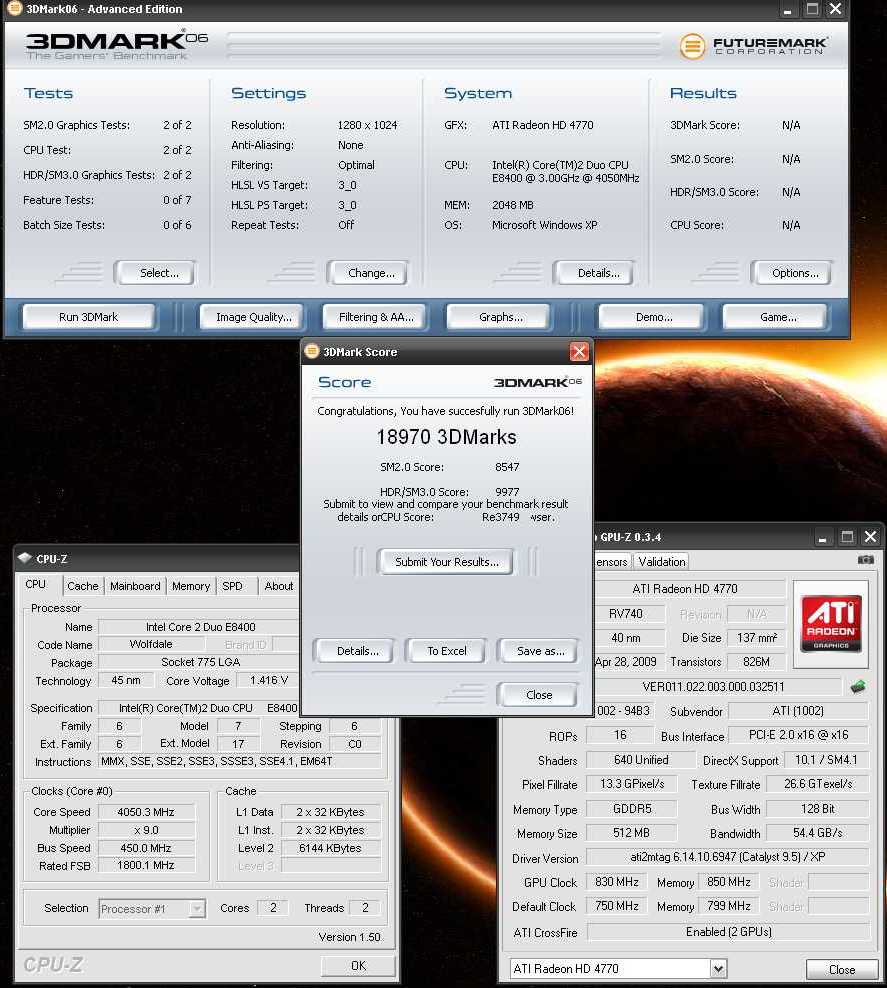
Task: Switch to the CPU tab in CPU-Z
Action: tap(35, 585)
